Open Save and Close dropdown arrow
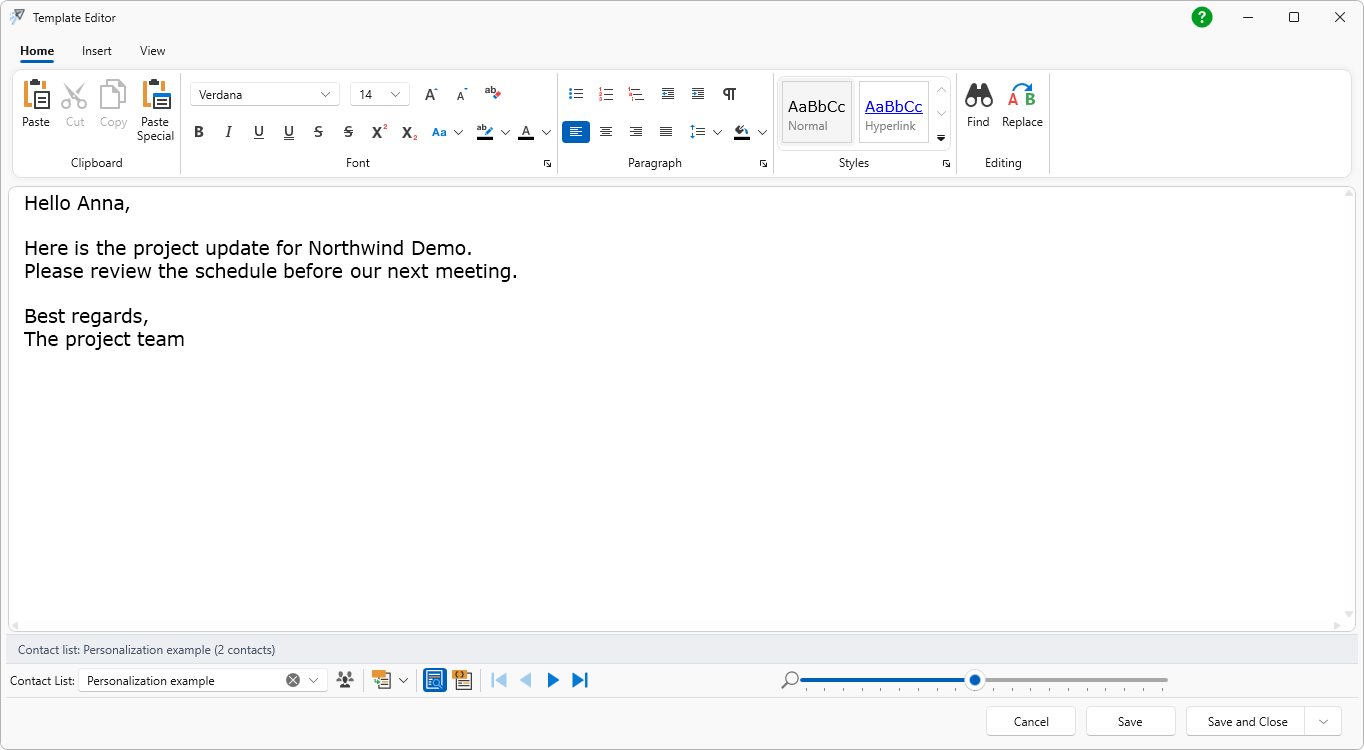1364x750 pixels. pos(1323,721)
